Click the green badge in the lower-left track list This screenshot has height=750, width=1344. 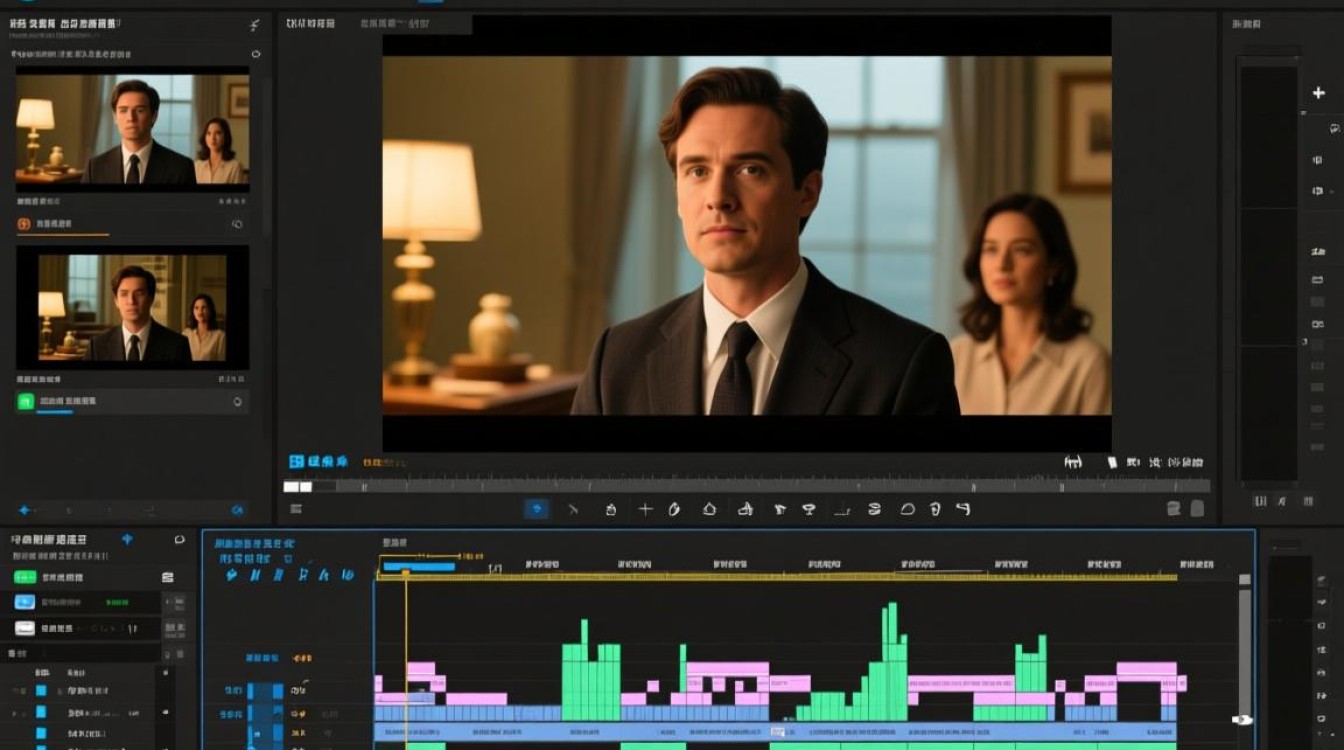[x=25, y=577]
